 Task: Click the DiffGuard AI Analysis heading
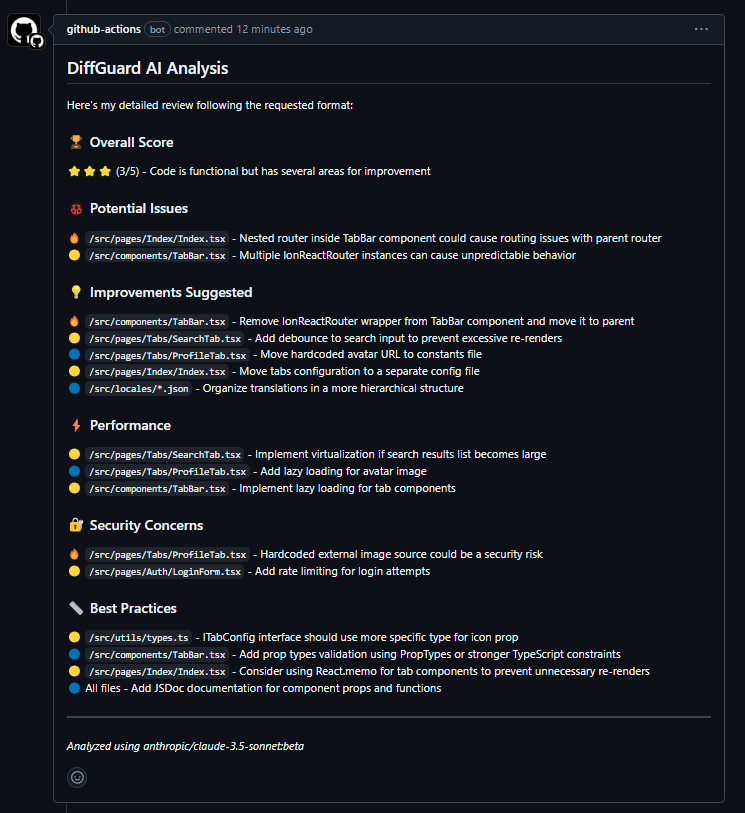tap(147, 68)
